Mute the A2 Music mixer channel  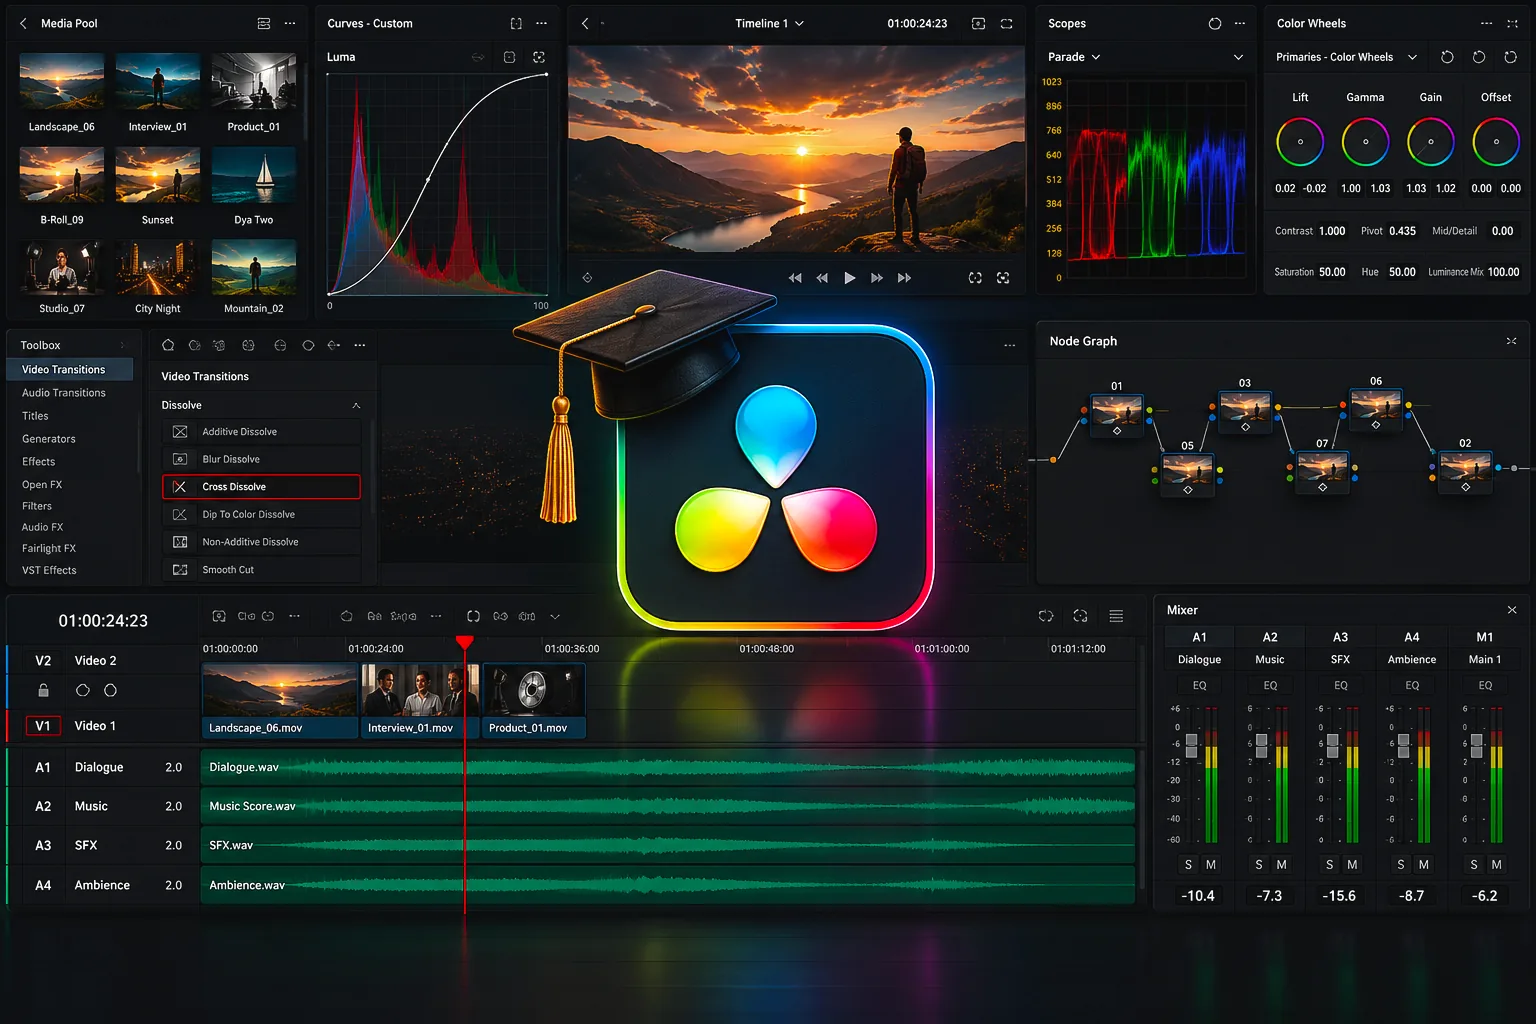pyautogui.click(x=1281, y=865)
